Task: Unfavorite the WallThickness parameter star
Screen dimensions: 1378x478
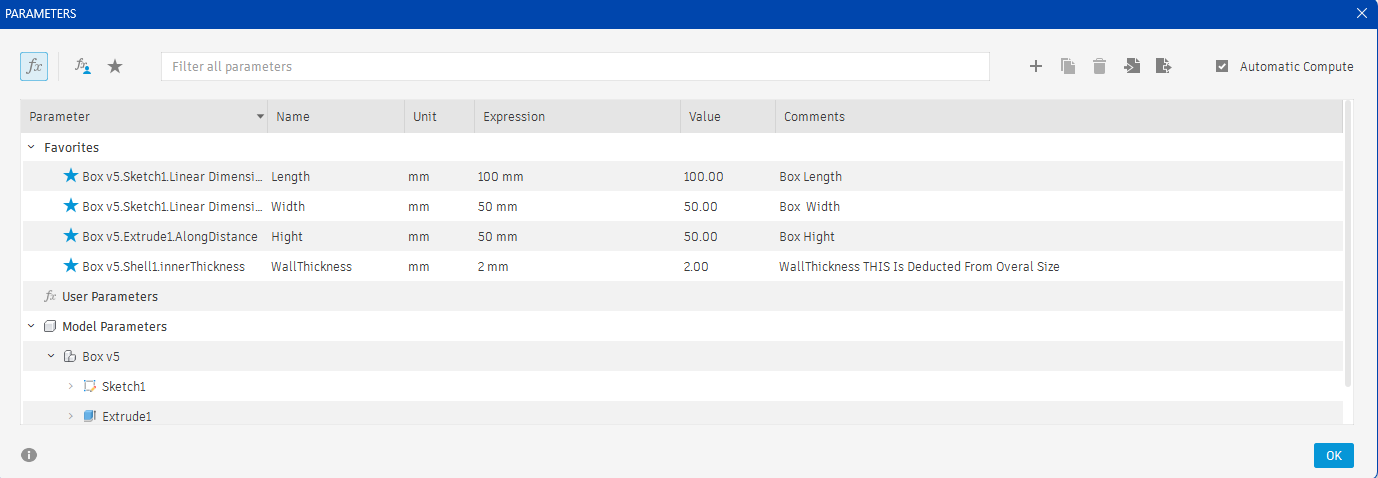Action: pyautogui.click(x=70, y=266)
